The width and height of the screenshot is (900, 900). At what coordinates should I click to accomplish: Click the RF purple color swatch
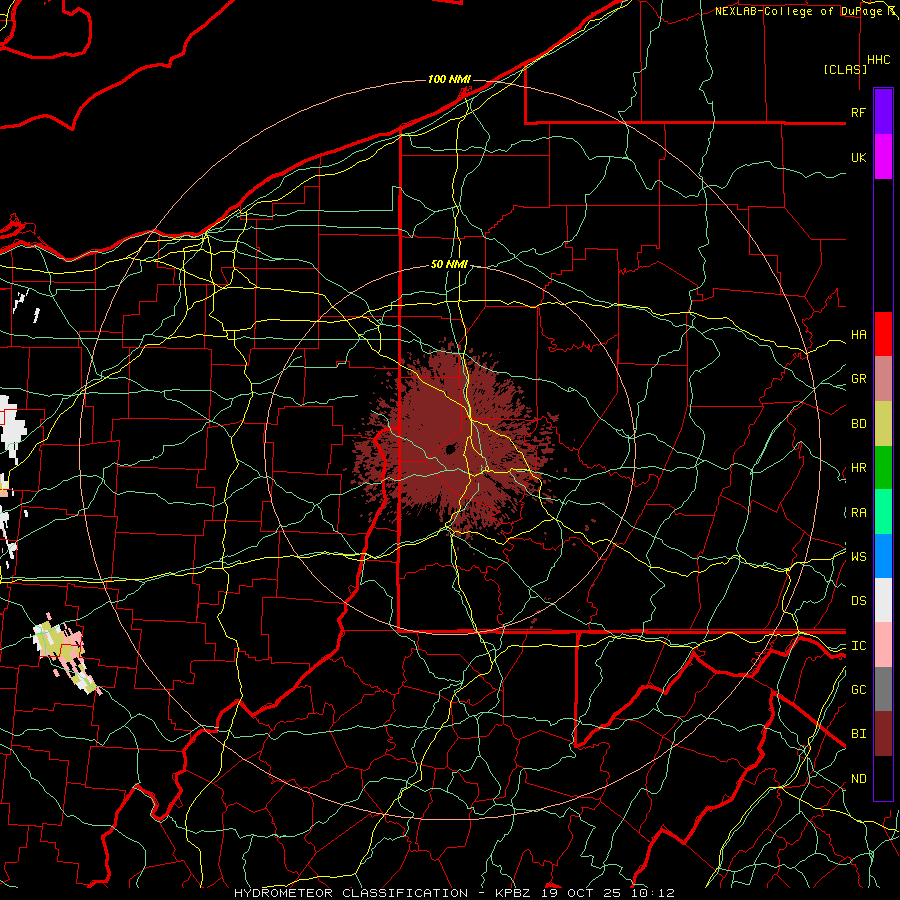coord(883,112)
